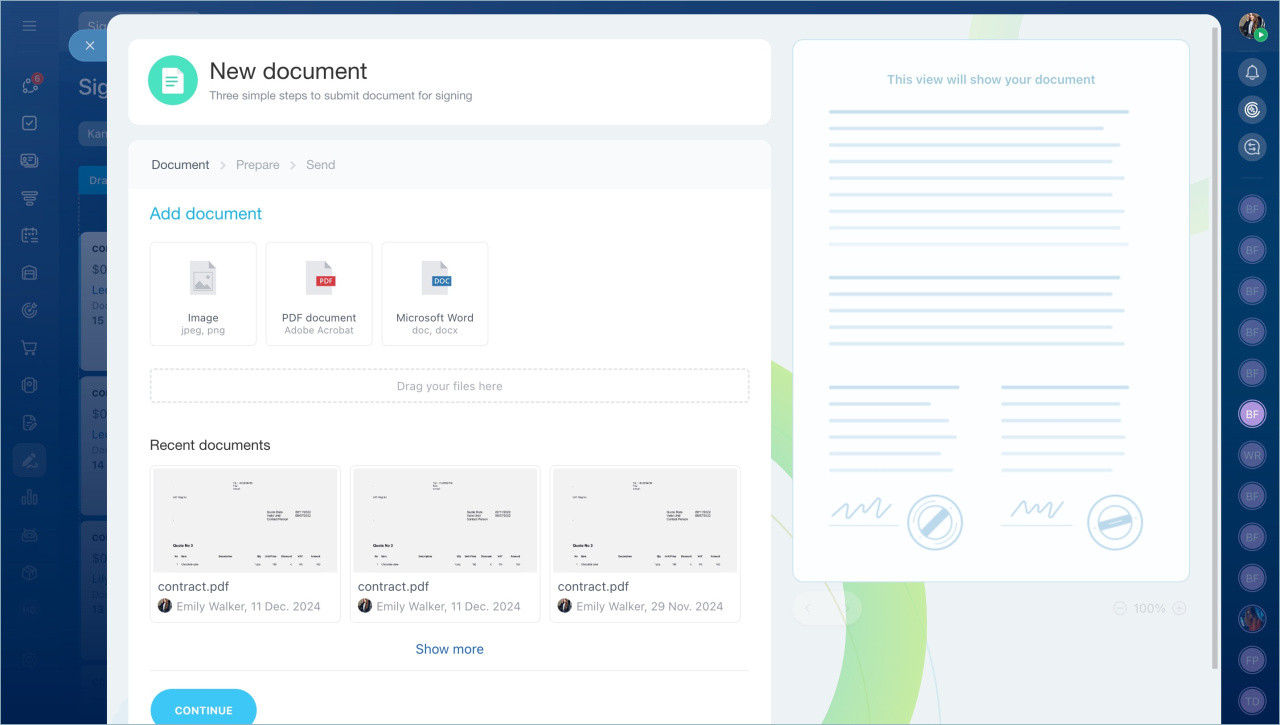Go to the Send step
Viewport: 1280px width, 725px height.
click(x=320, y=165)
